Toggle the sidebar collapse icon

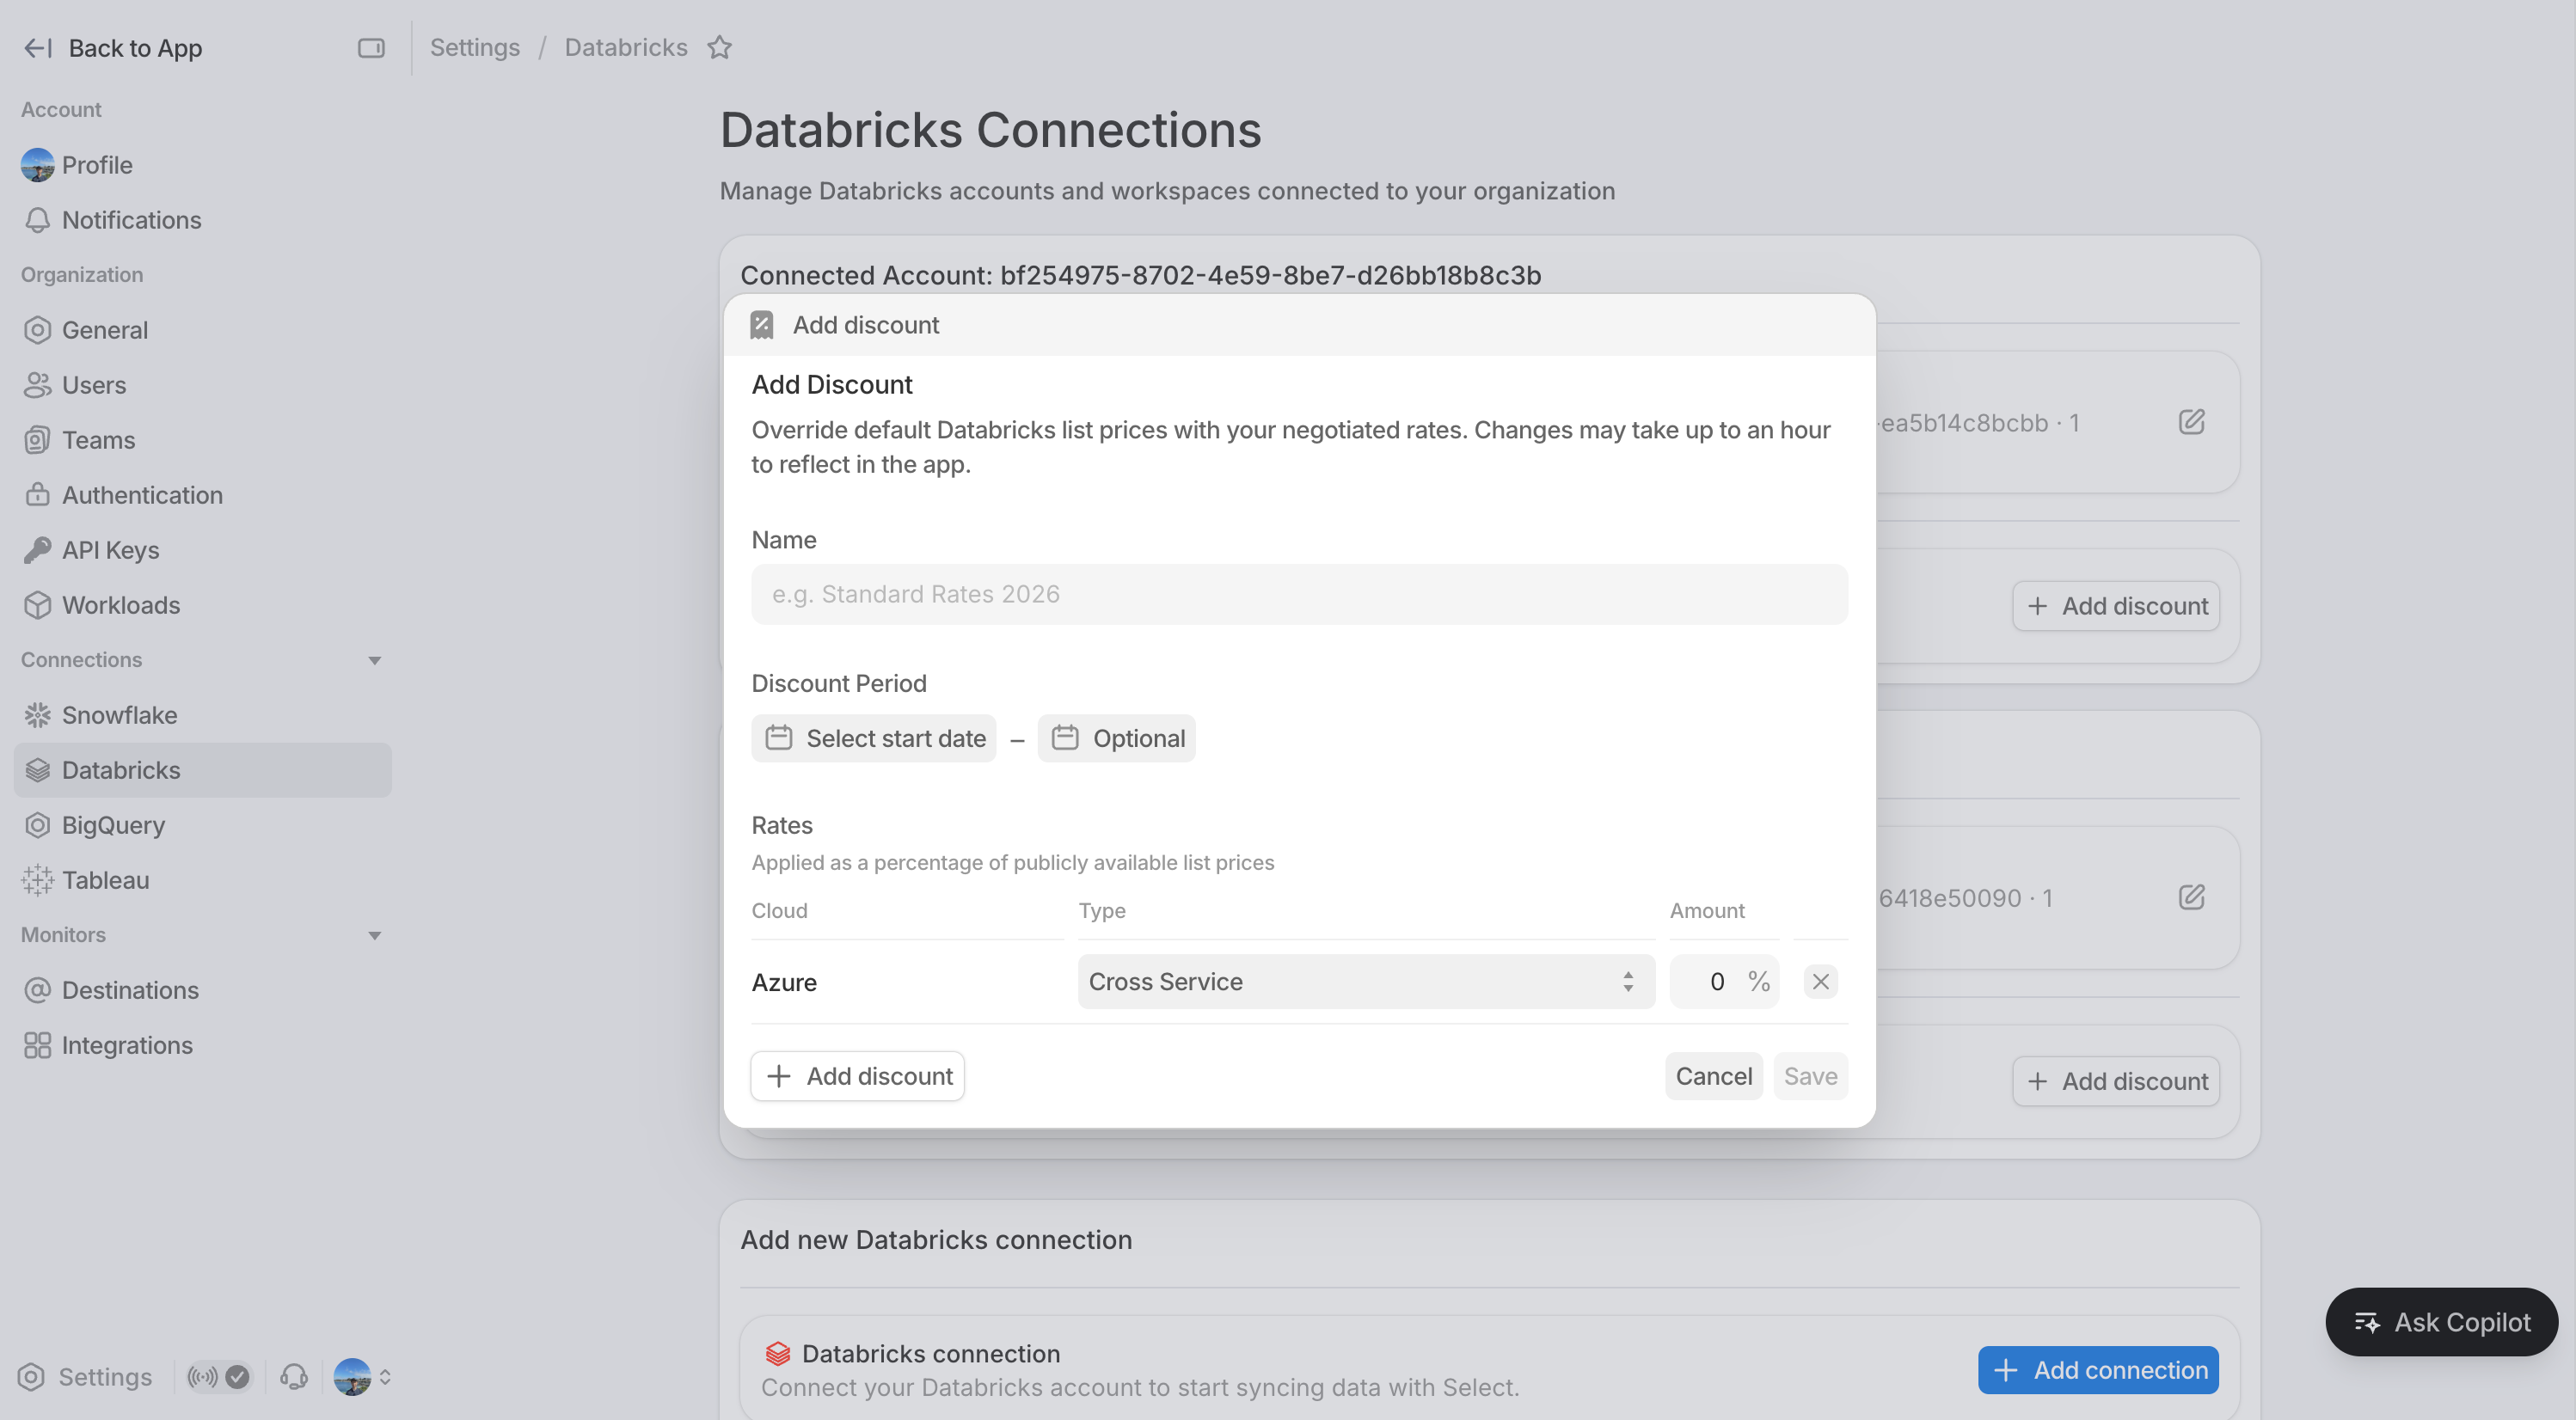(371, 48)
